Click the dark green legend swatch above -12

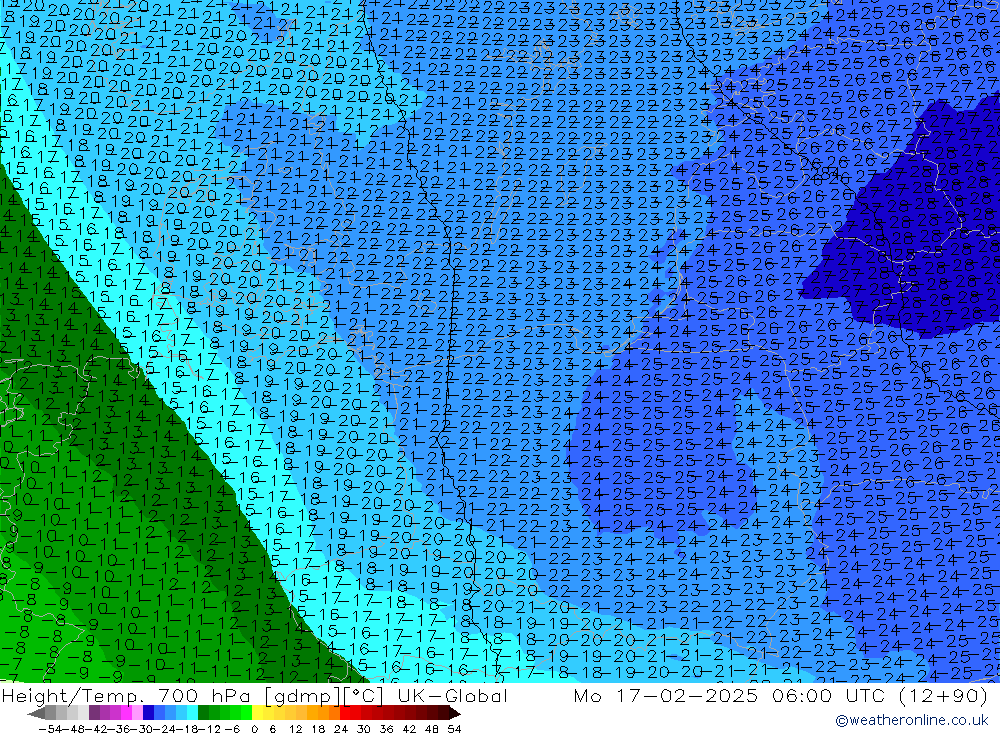203,713
